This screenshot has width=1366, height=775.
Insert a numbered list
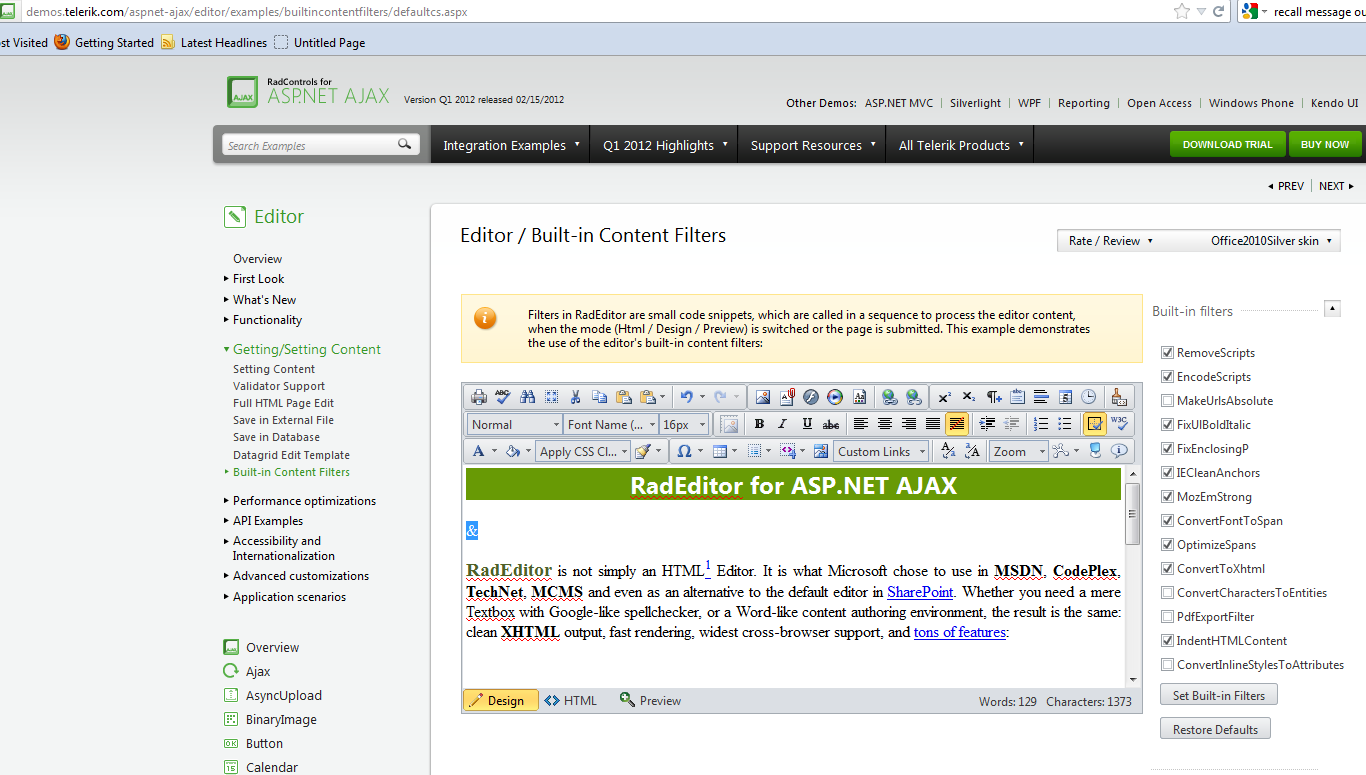coord(1041,424)
